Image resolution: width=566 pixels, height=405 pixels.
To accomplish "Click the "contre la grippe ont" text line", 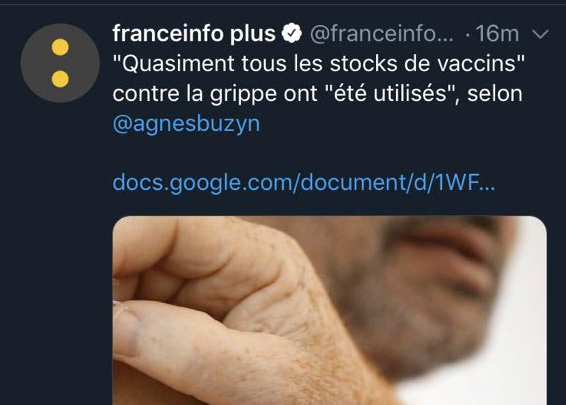I will pyautogui.click(x=317, y=94).
